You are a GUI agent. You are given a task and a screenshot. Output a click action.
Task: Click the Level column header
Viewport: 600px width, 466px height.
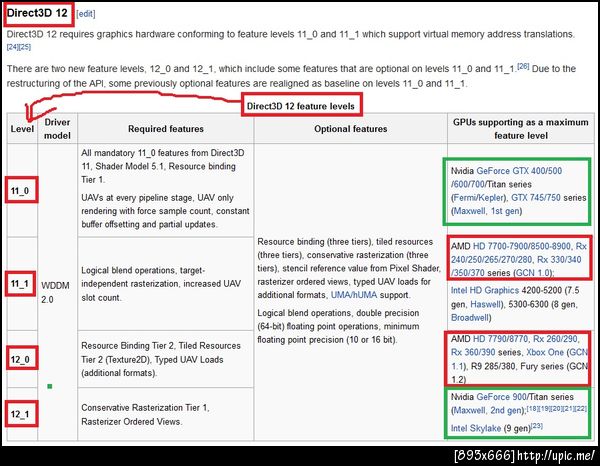(x=22, y=129)
